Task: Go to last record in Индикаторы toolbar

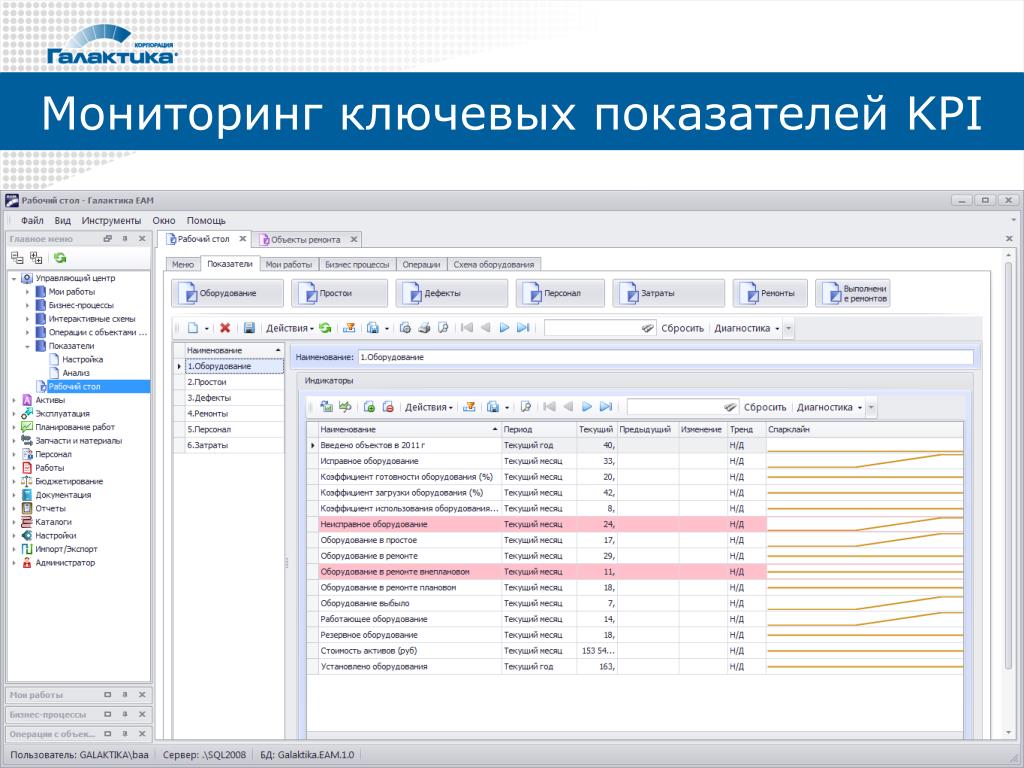Action: 606,407
